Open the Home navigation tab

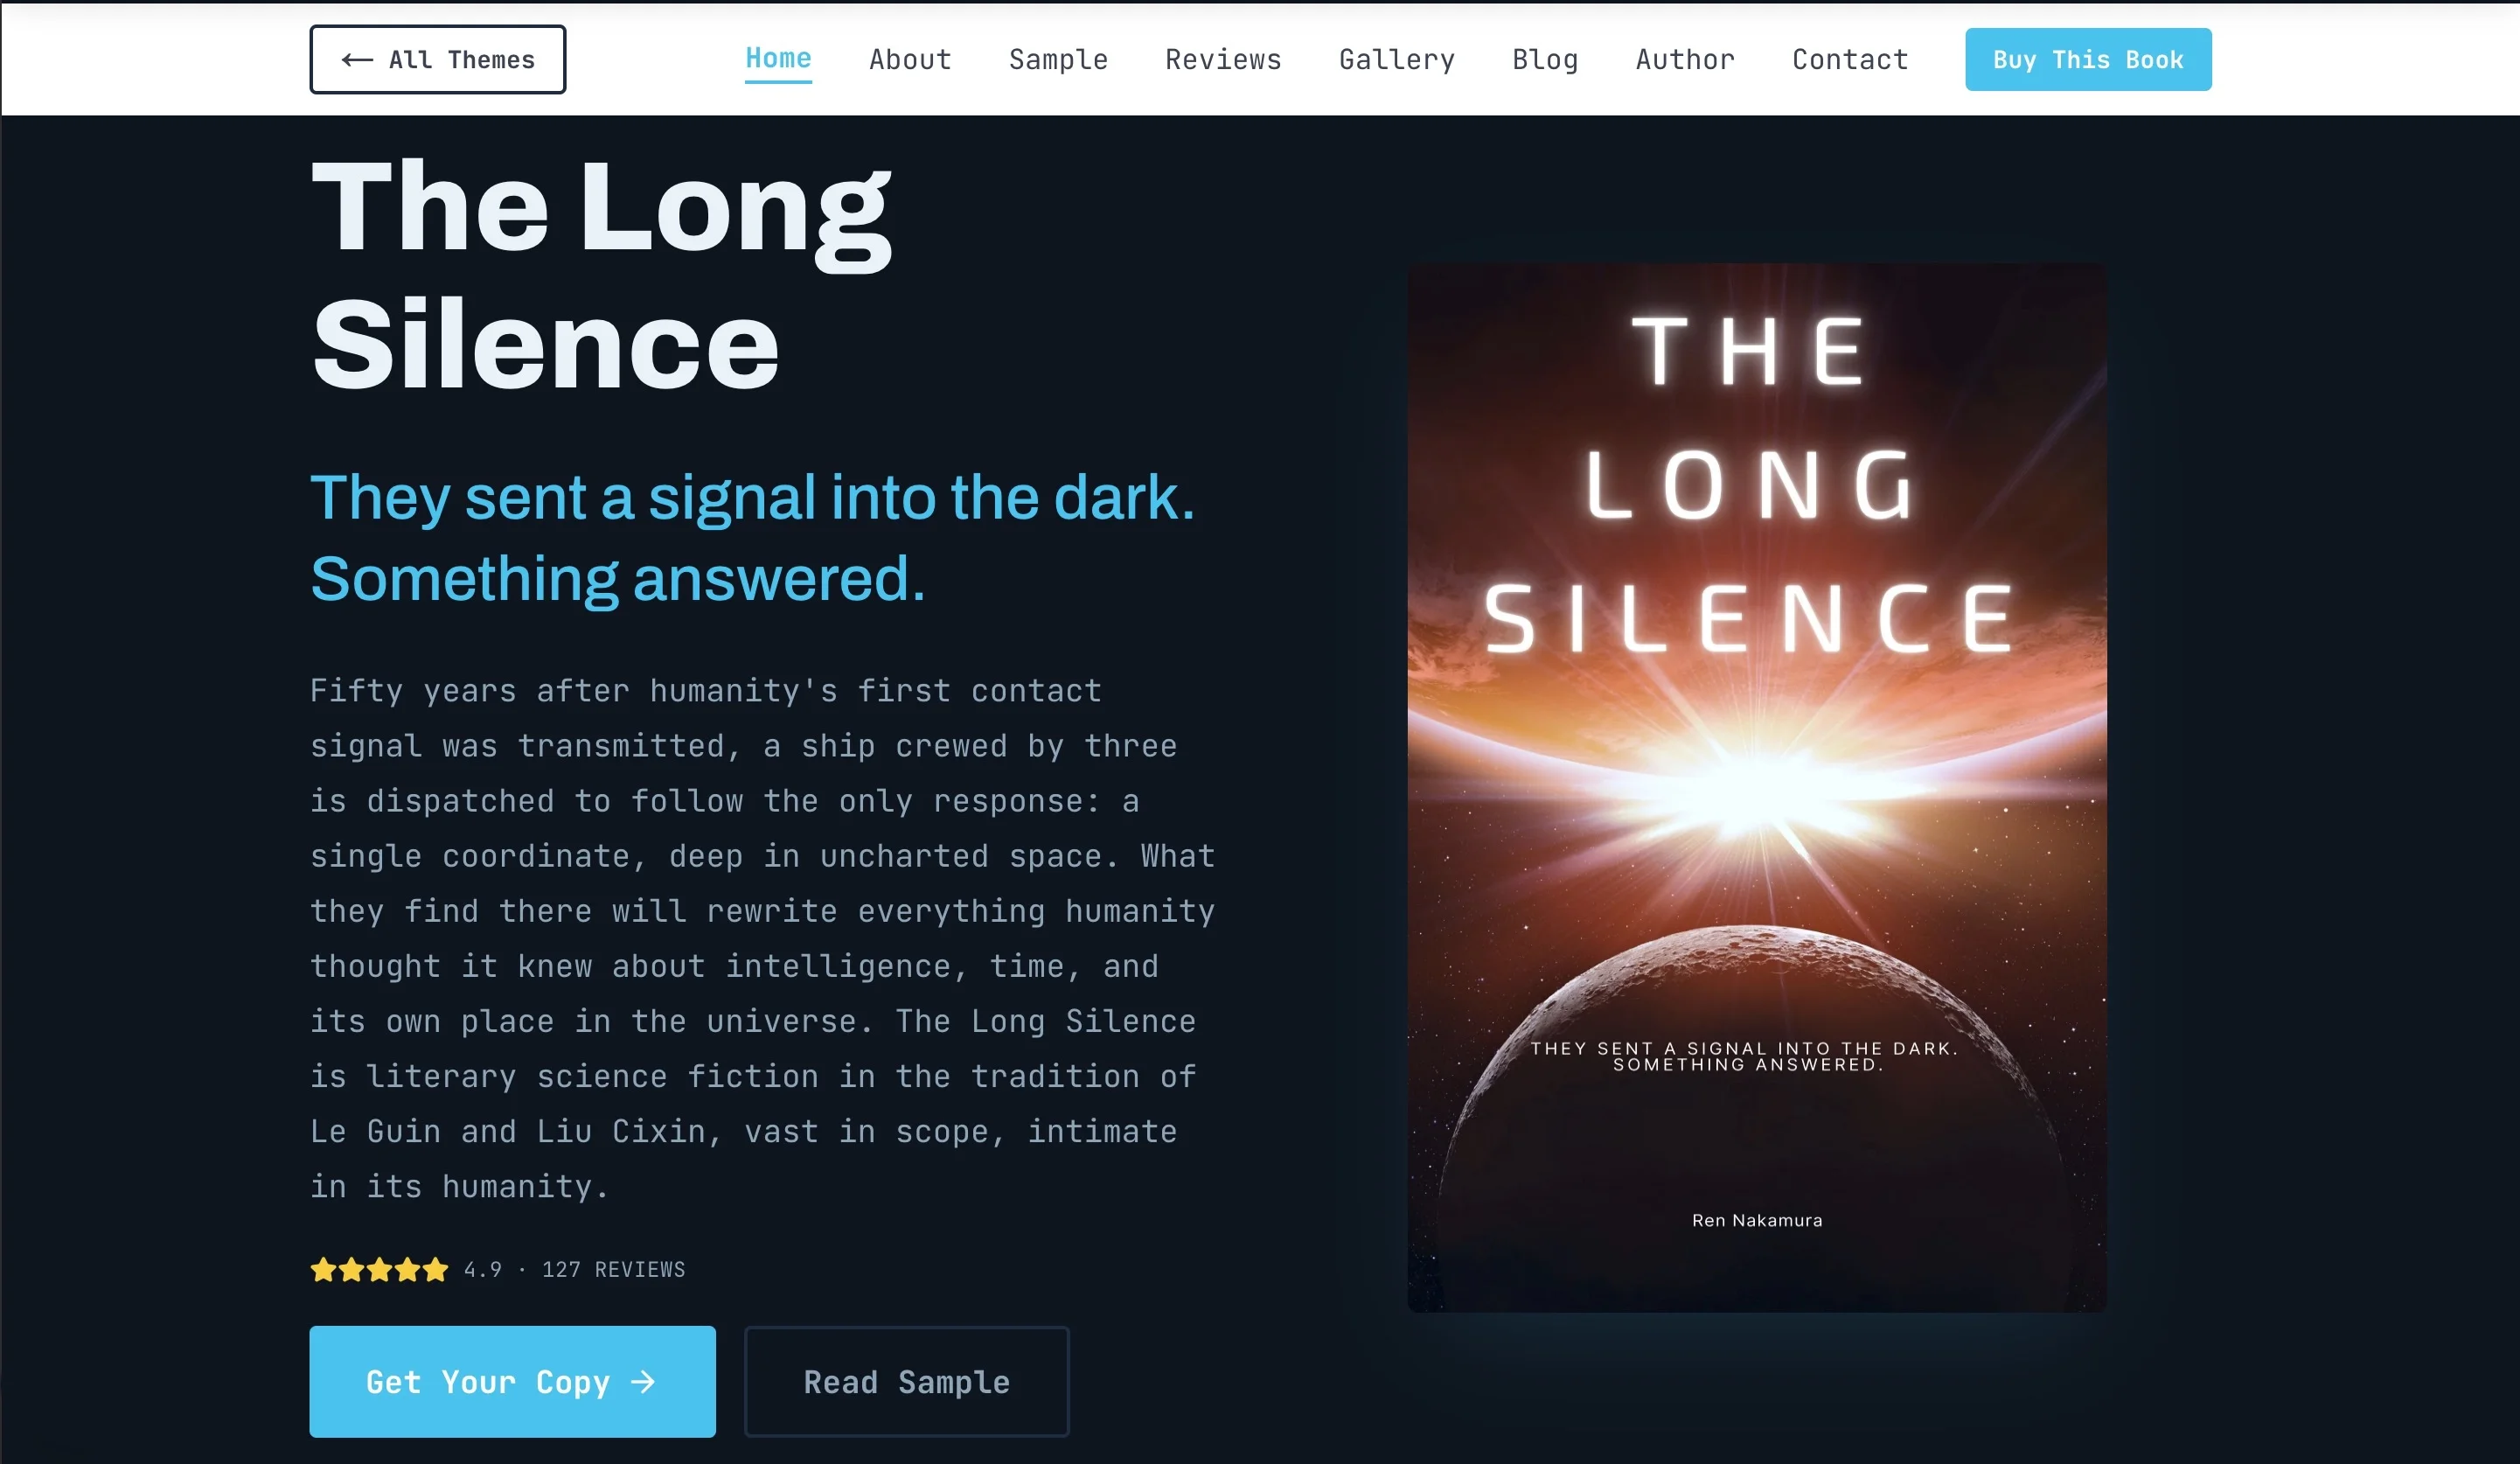pos(778,59)
